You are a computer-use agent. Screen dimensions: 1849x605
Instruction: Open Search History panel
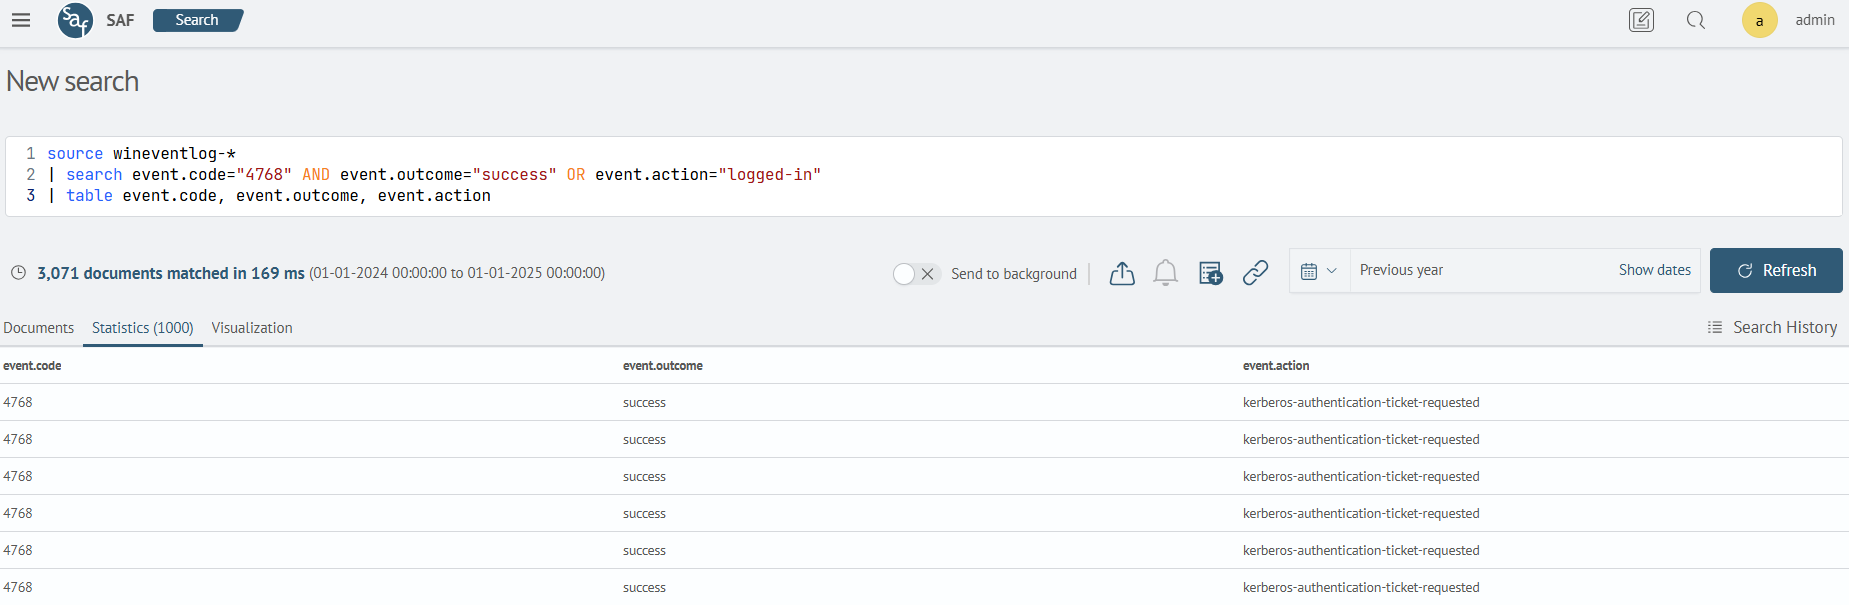pyautogui.click(x=1772, y=327)
